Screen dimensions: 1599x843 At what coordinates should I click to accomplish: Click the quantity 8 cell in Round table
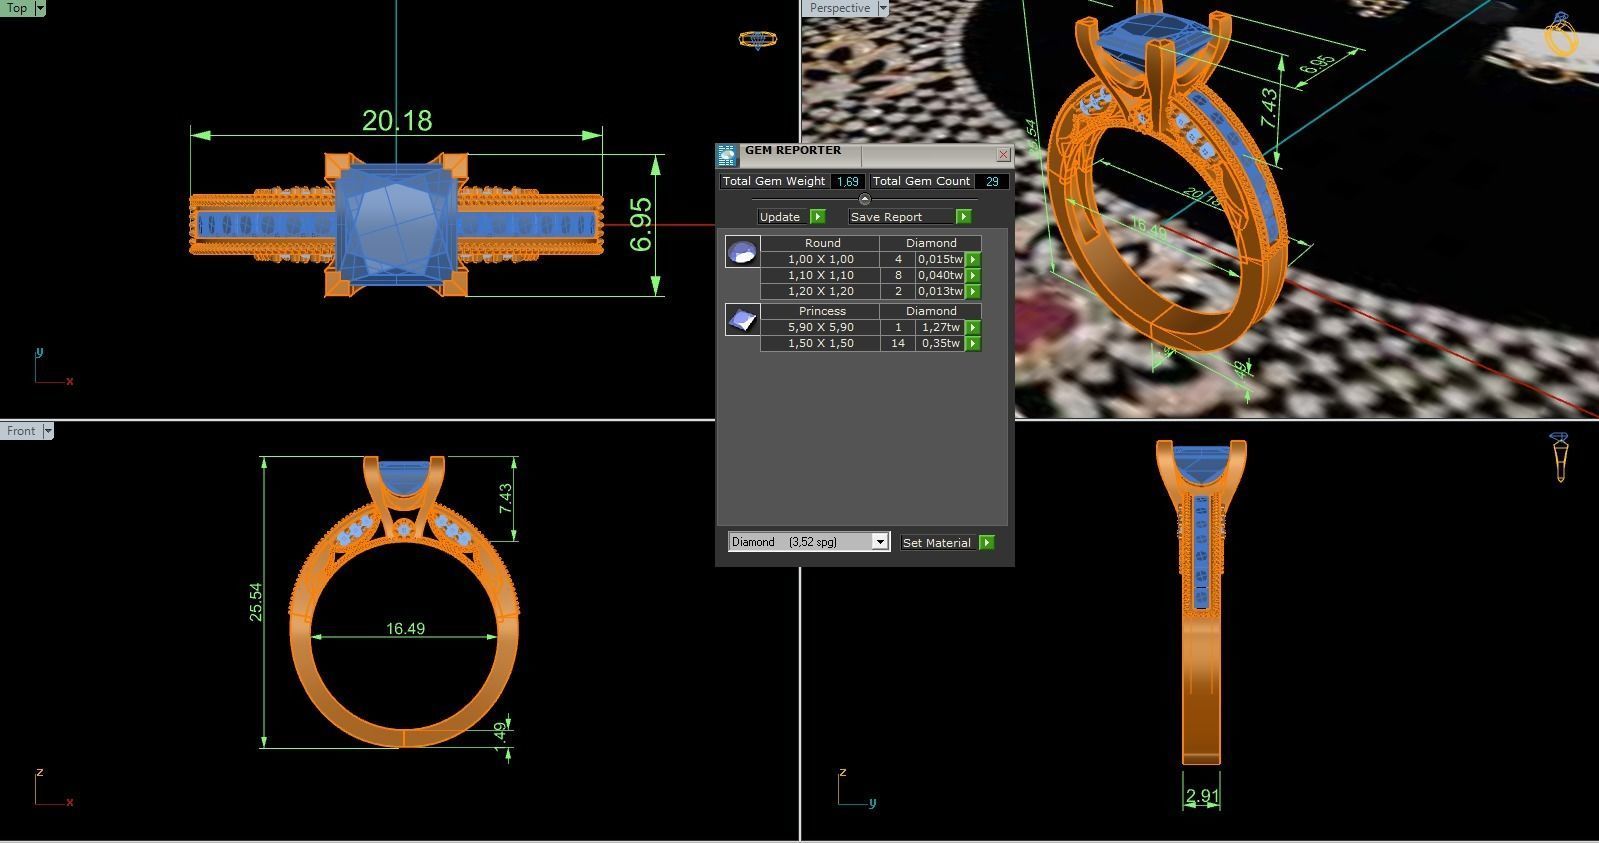[x=898, y=275]
